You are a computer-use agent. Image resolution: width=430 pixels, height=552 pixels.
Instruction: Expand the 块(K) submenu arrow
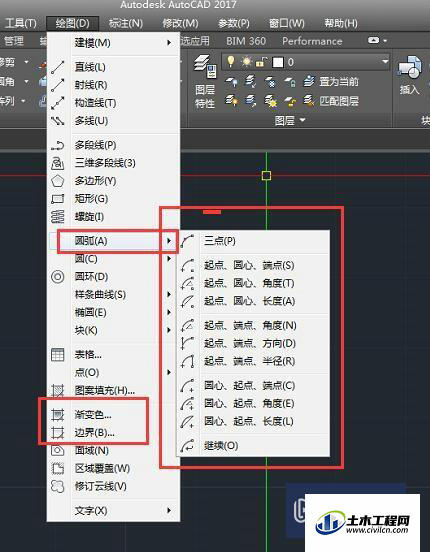169,330
